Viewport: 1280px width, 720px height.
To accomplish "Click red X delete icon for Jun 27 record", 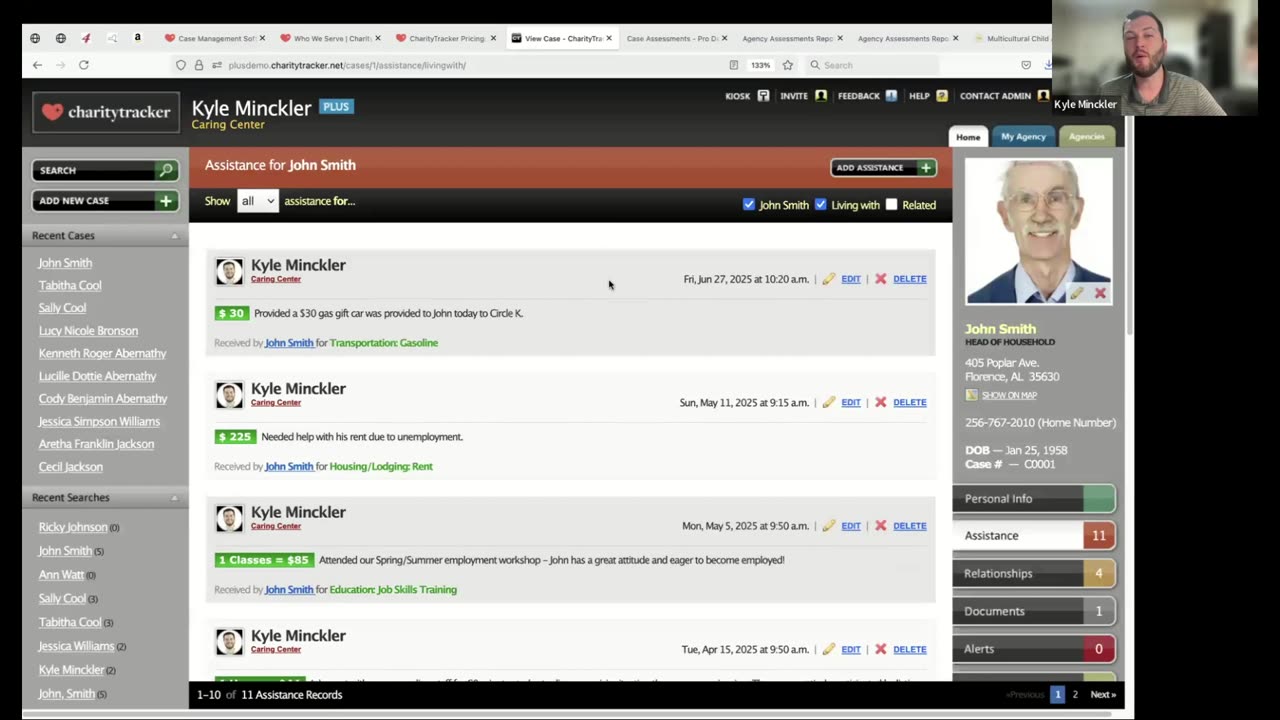I will pos(881,279).
